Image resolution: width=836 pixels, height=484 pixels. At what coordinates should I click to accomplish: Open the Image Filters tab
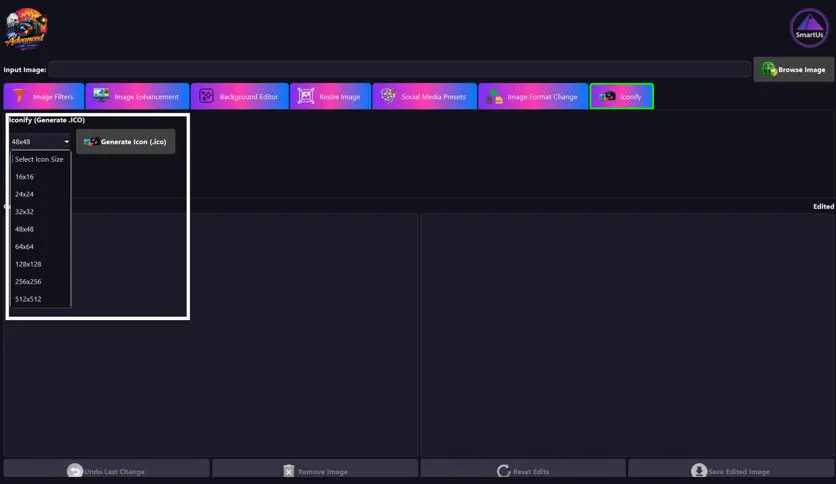coord(44,96)
